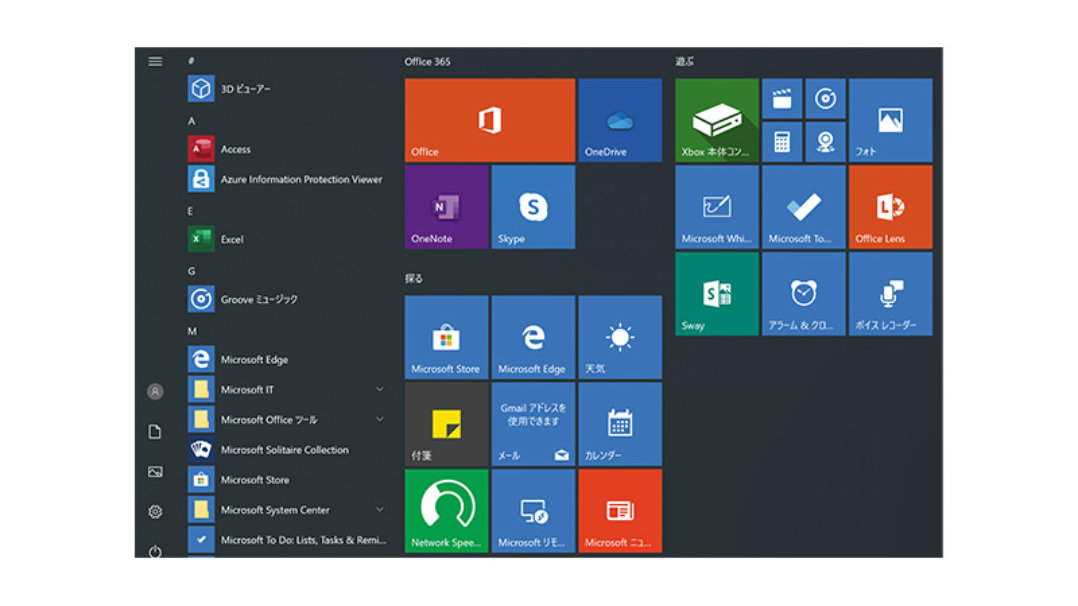Open the Xbox console companion tile
Viewport: 1078px width, 606px height.
click(x=716, y=120)
